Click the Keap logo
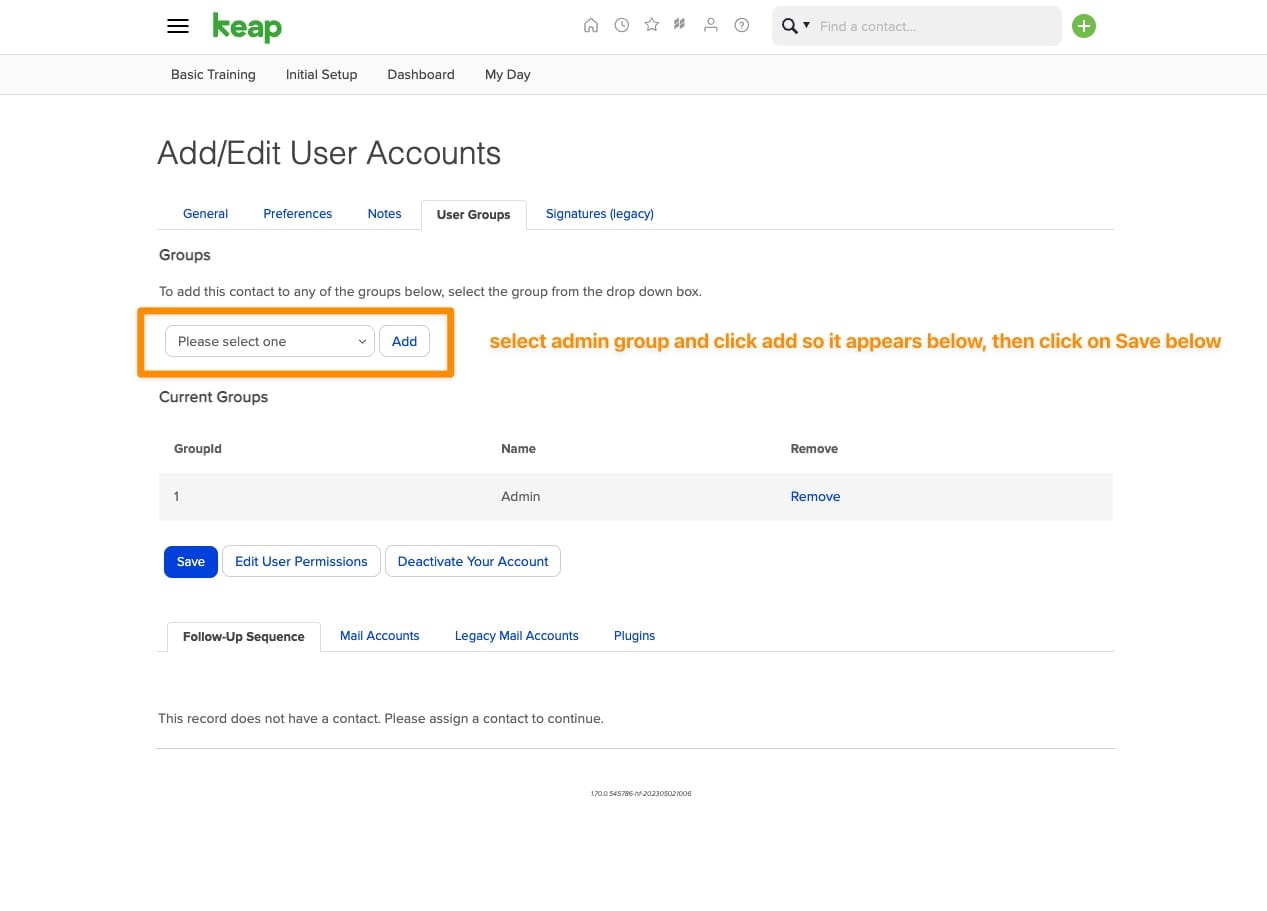Viewport: 1267px width, 911px height. pos(246,27)
